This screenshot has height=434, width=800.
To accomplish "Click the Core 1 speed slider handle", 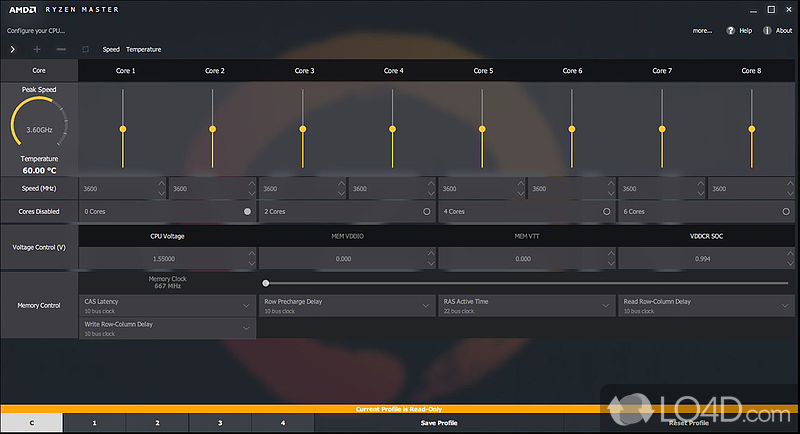I will point(123,129).
